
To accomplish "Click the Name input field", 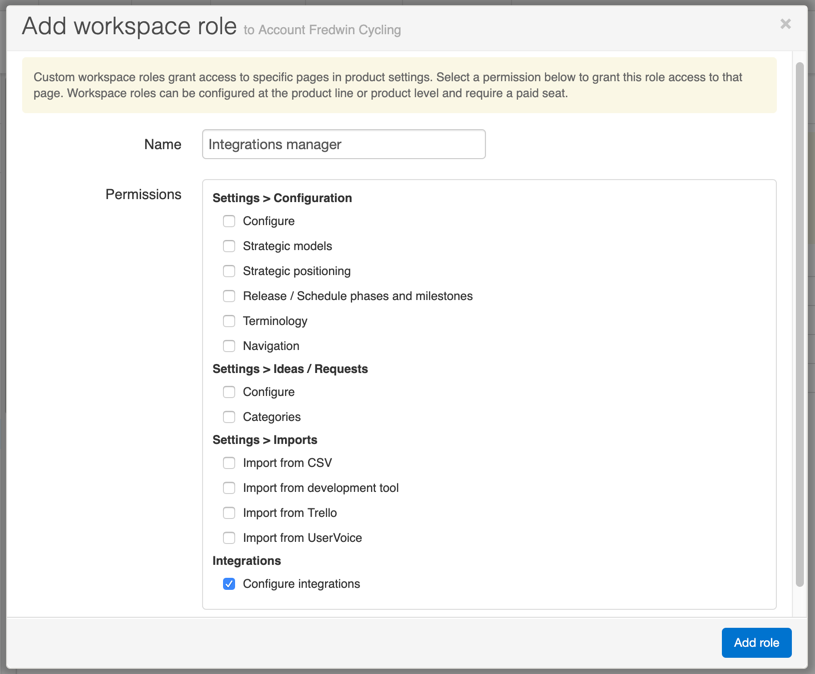I will click(x=343, y=144).
